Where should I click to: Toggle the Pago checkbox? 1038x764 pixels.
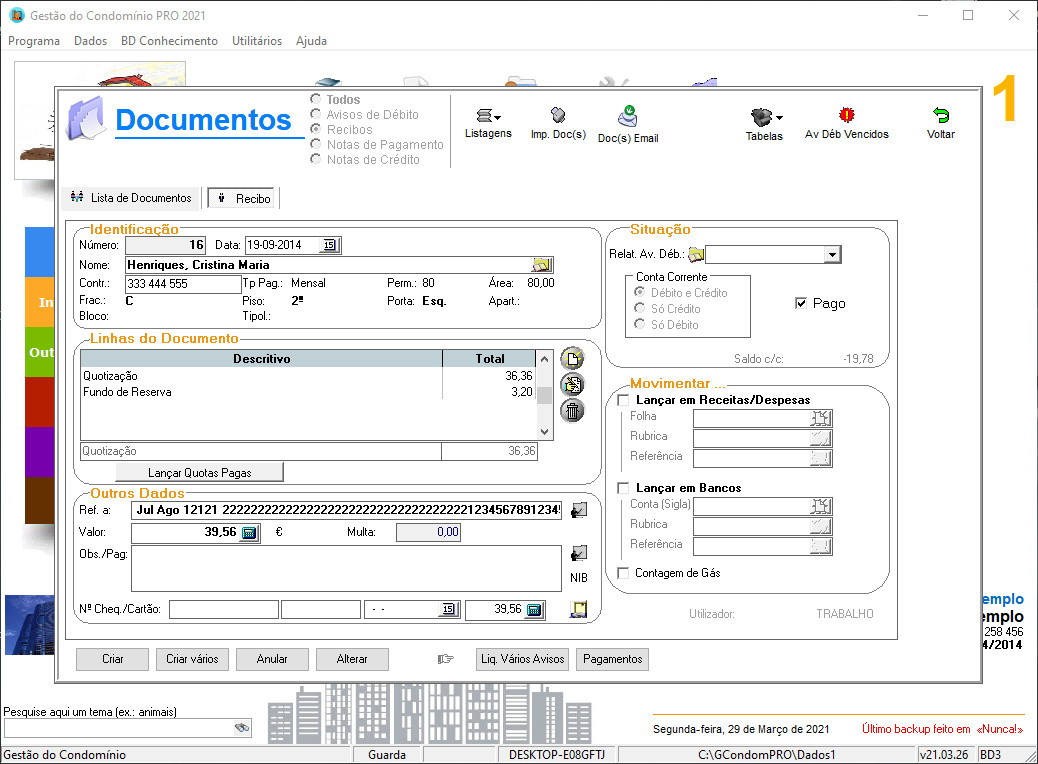pos(801,303)
